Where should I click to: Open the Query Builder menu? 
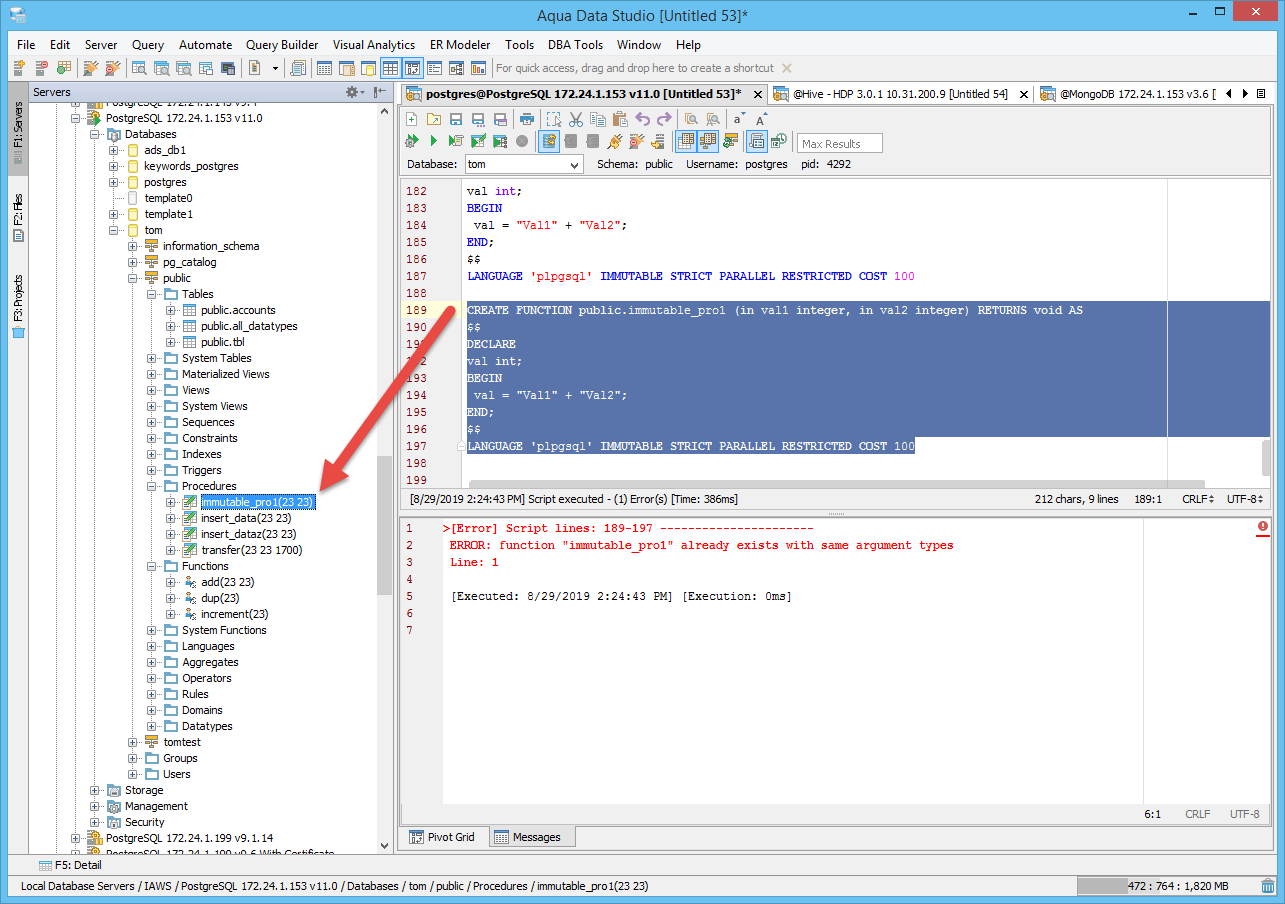click(x=282, y=45)
